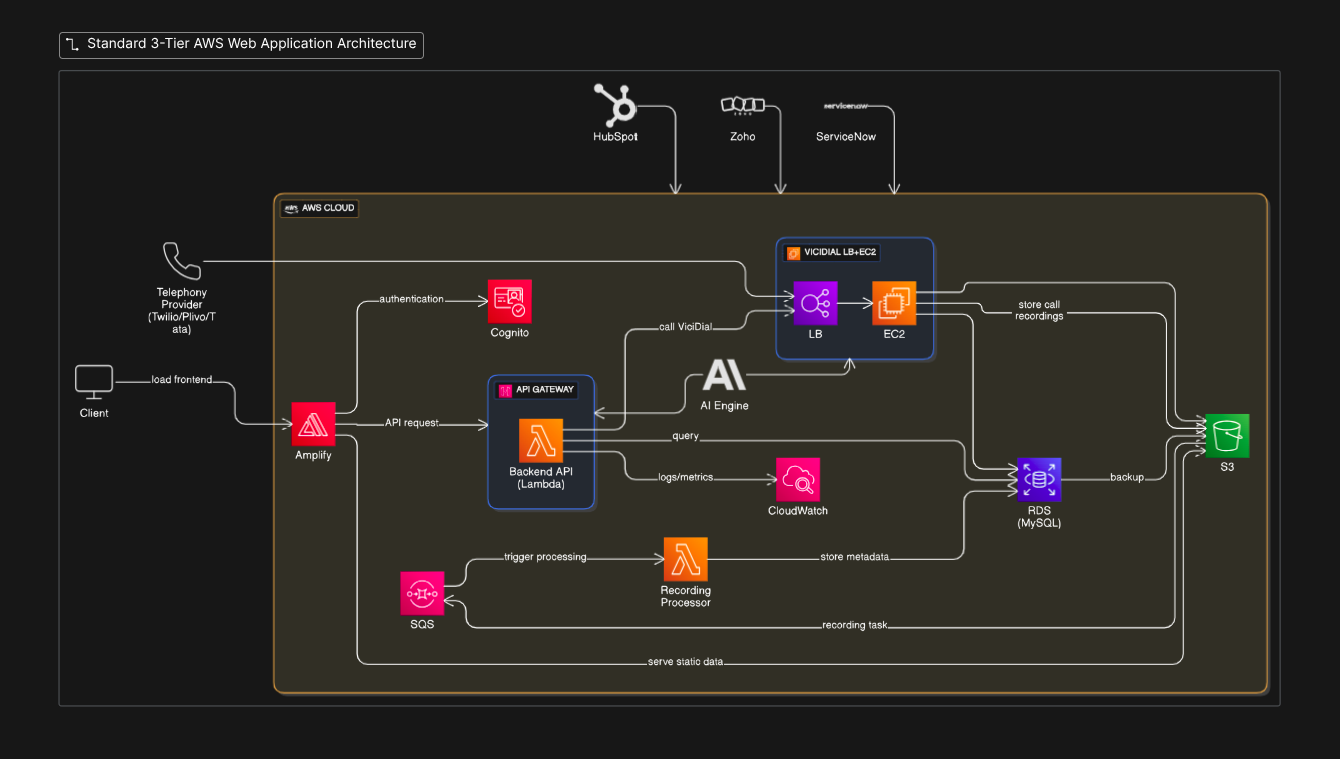Click the Cognito icon
The height and width of the screenshot is (759, 1340).
point(509,299)
